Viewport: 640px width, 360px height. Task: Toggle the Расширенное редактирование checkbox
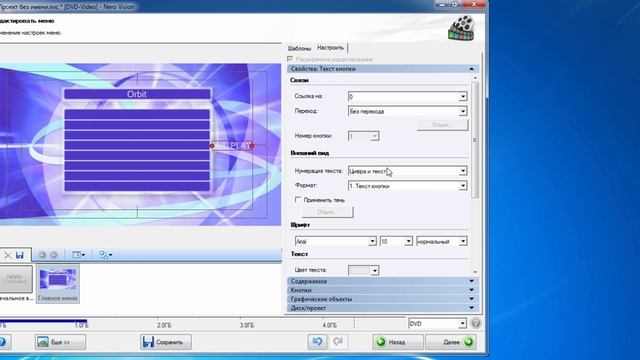point(290,59)
